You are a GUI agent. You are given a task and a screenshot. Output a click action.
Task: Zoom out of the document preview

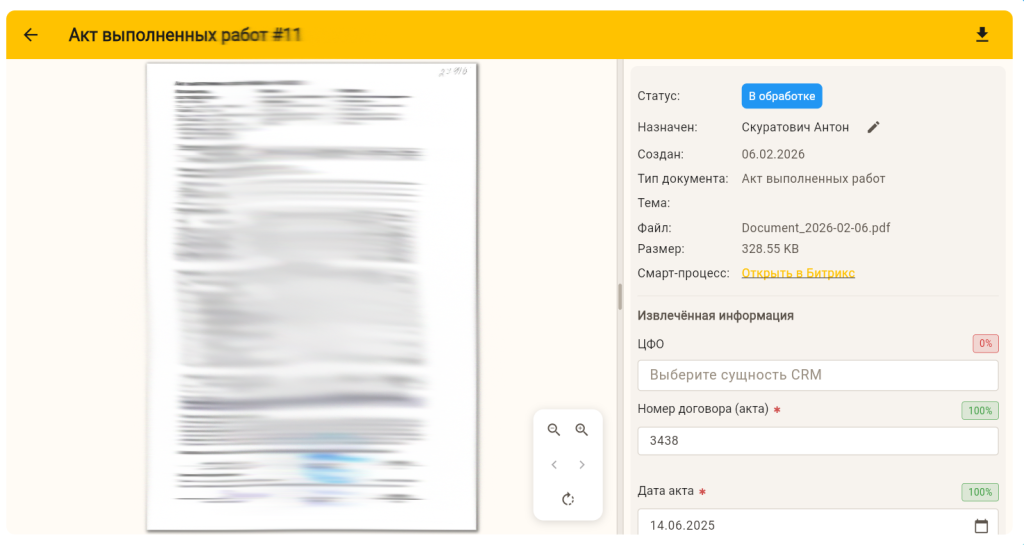coord(554,430)
